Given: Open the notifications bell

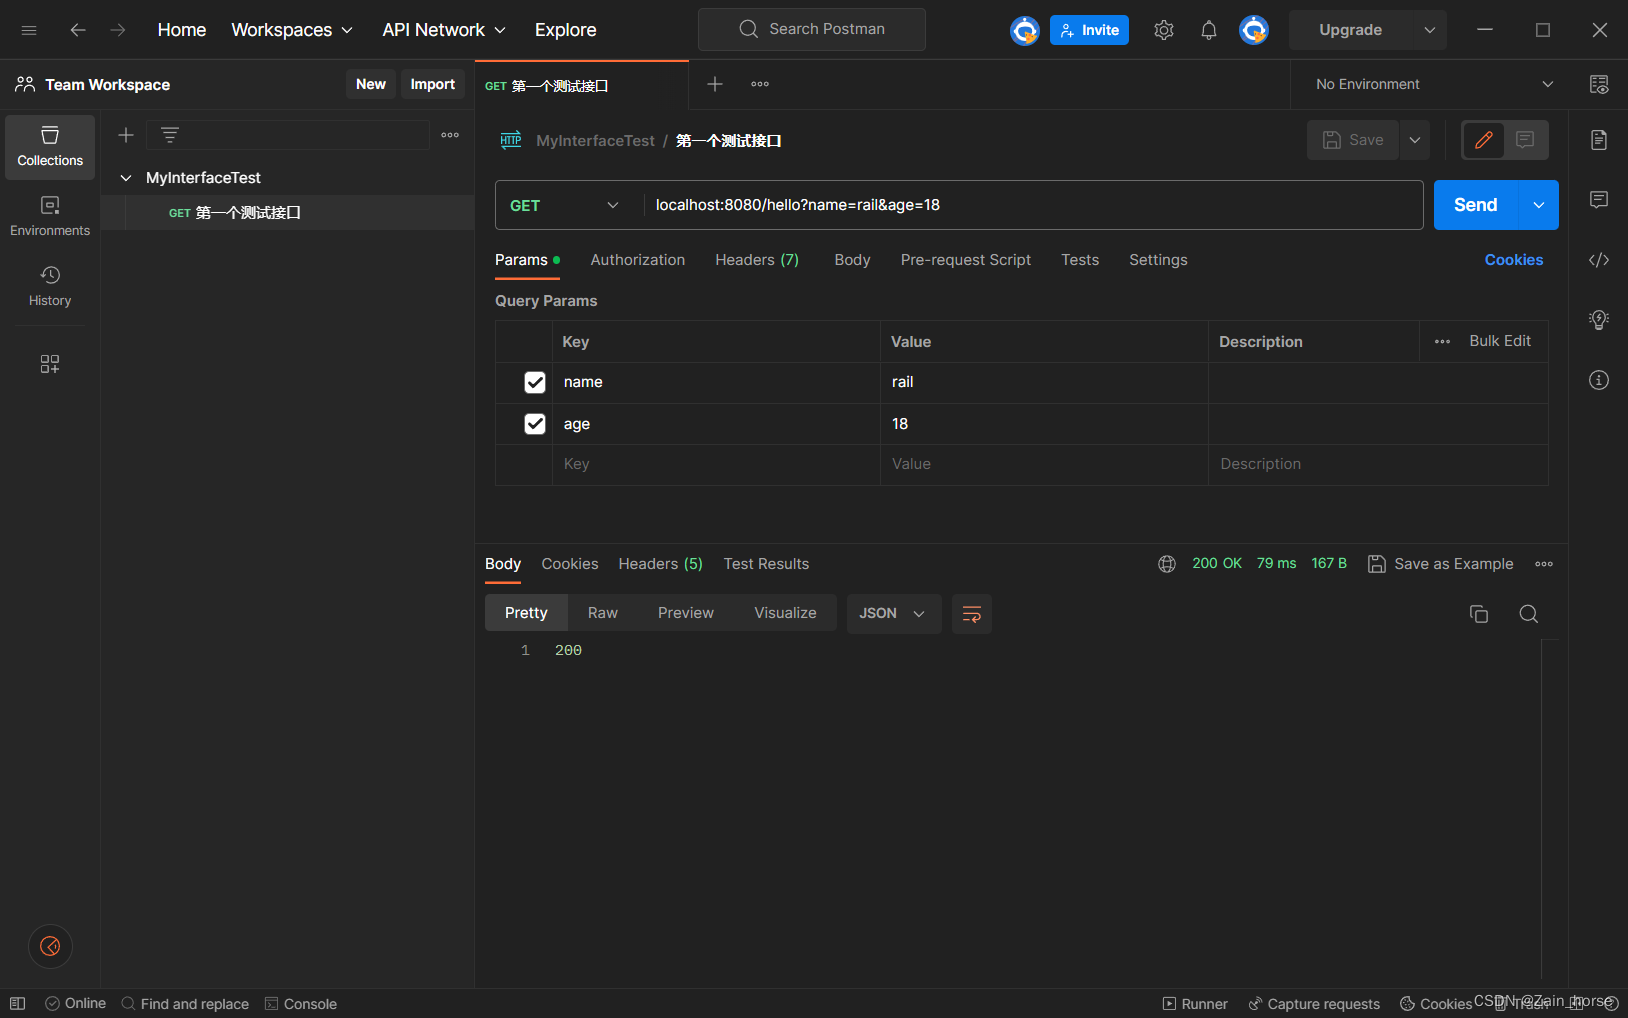Looking at the screenshot, I should tap(1209, 30).
